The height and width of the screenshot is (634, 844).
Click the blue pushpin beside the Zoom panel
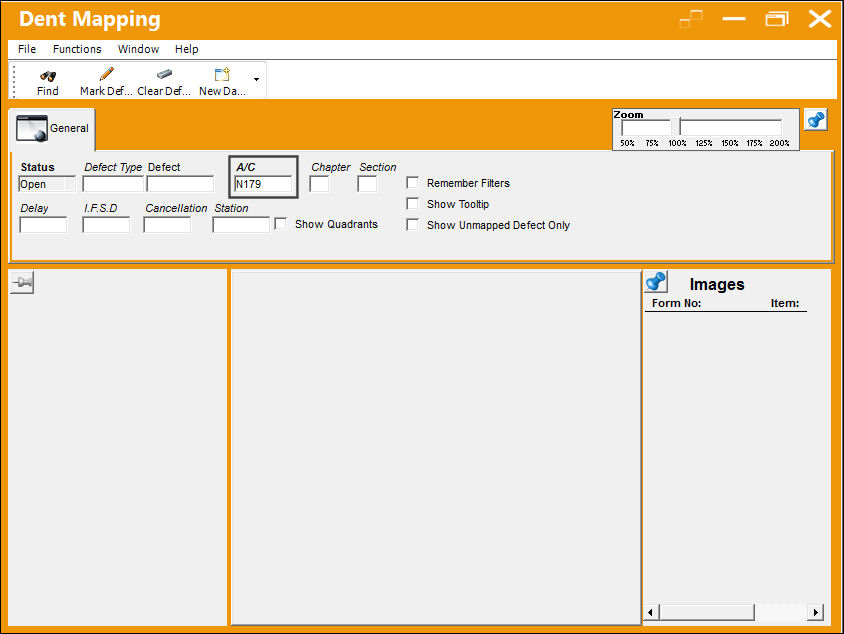[816, 119]
